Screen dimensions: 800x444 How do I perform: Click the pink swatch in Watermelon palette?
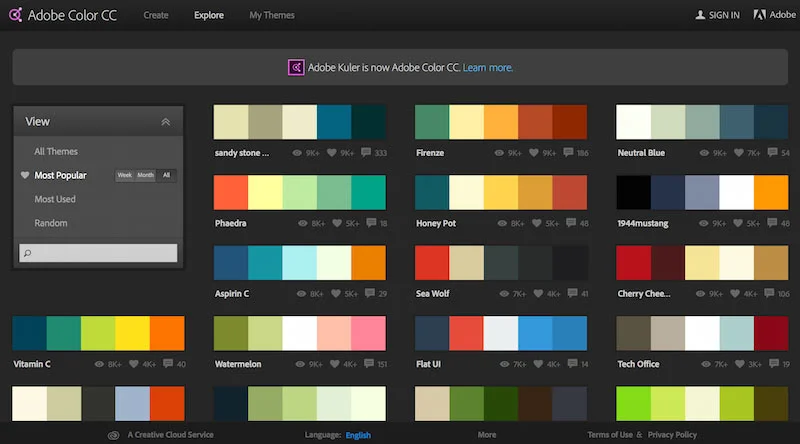click(x=368, y=333)
